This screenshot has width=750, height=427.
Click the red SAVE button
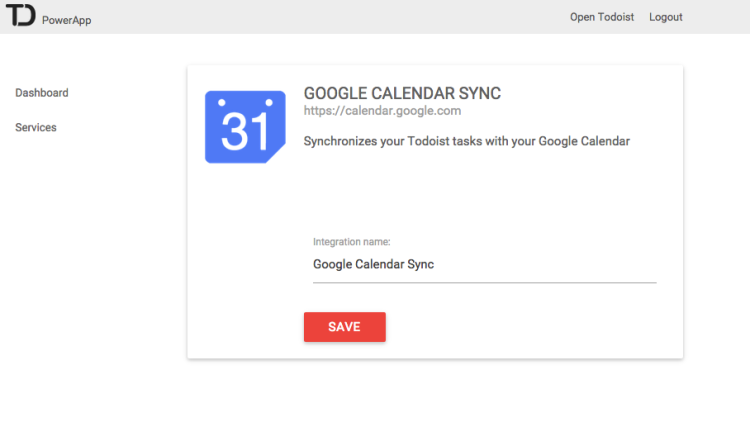coord(345,327)
